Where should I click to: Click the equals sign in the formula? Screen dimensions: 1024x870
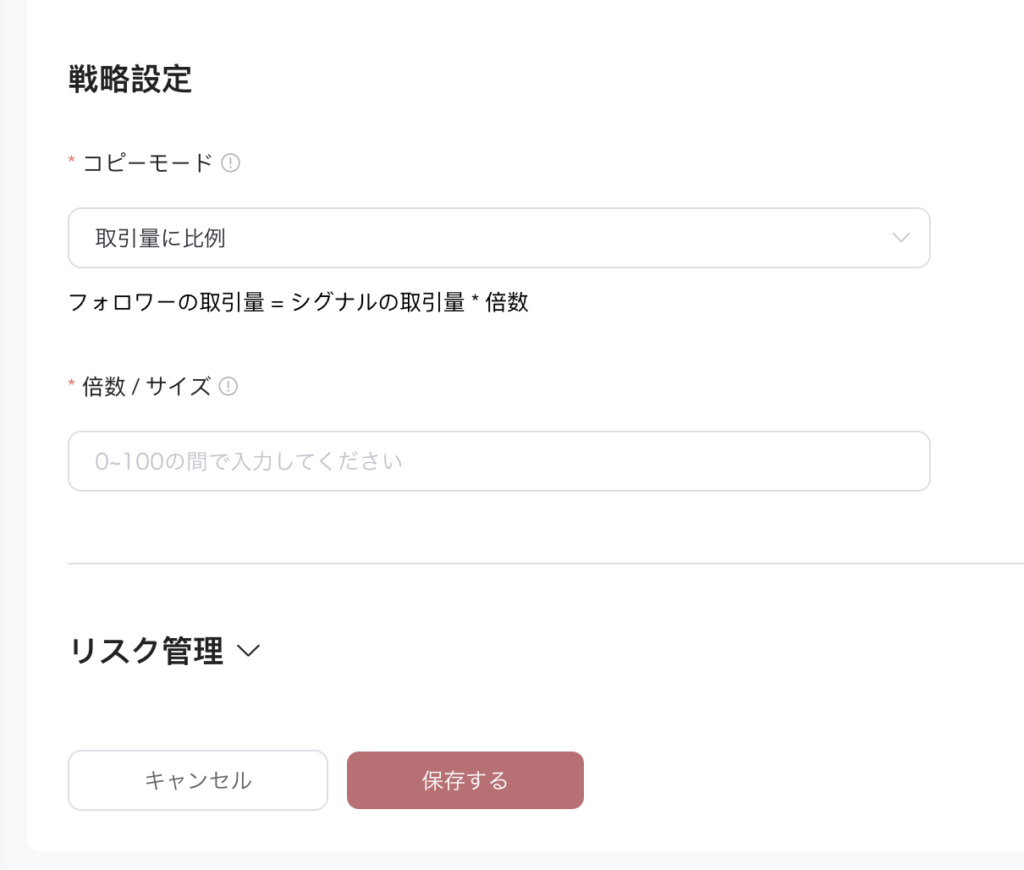(278, 303)
